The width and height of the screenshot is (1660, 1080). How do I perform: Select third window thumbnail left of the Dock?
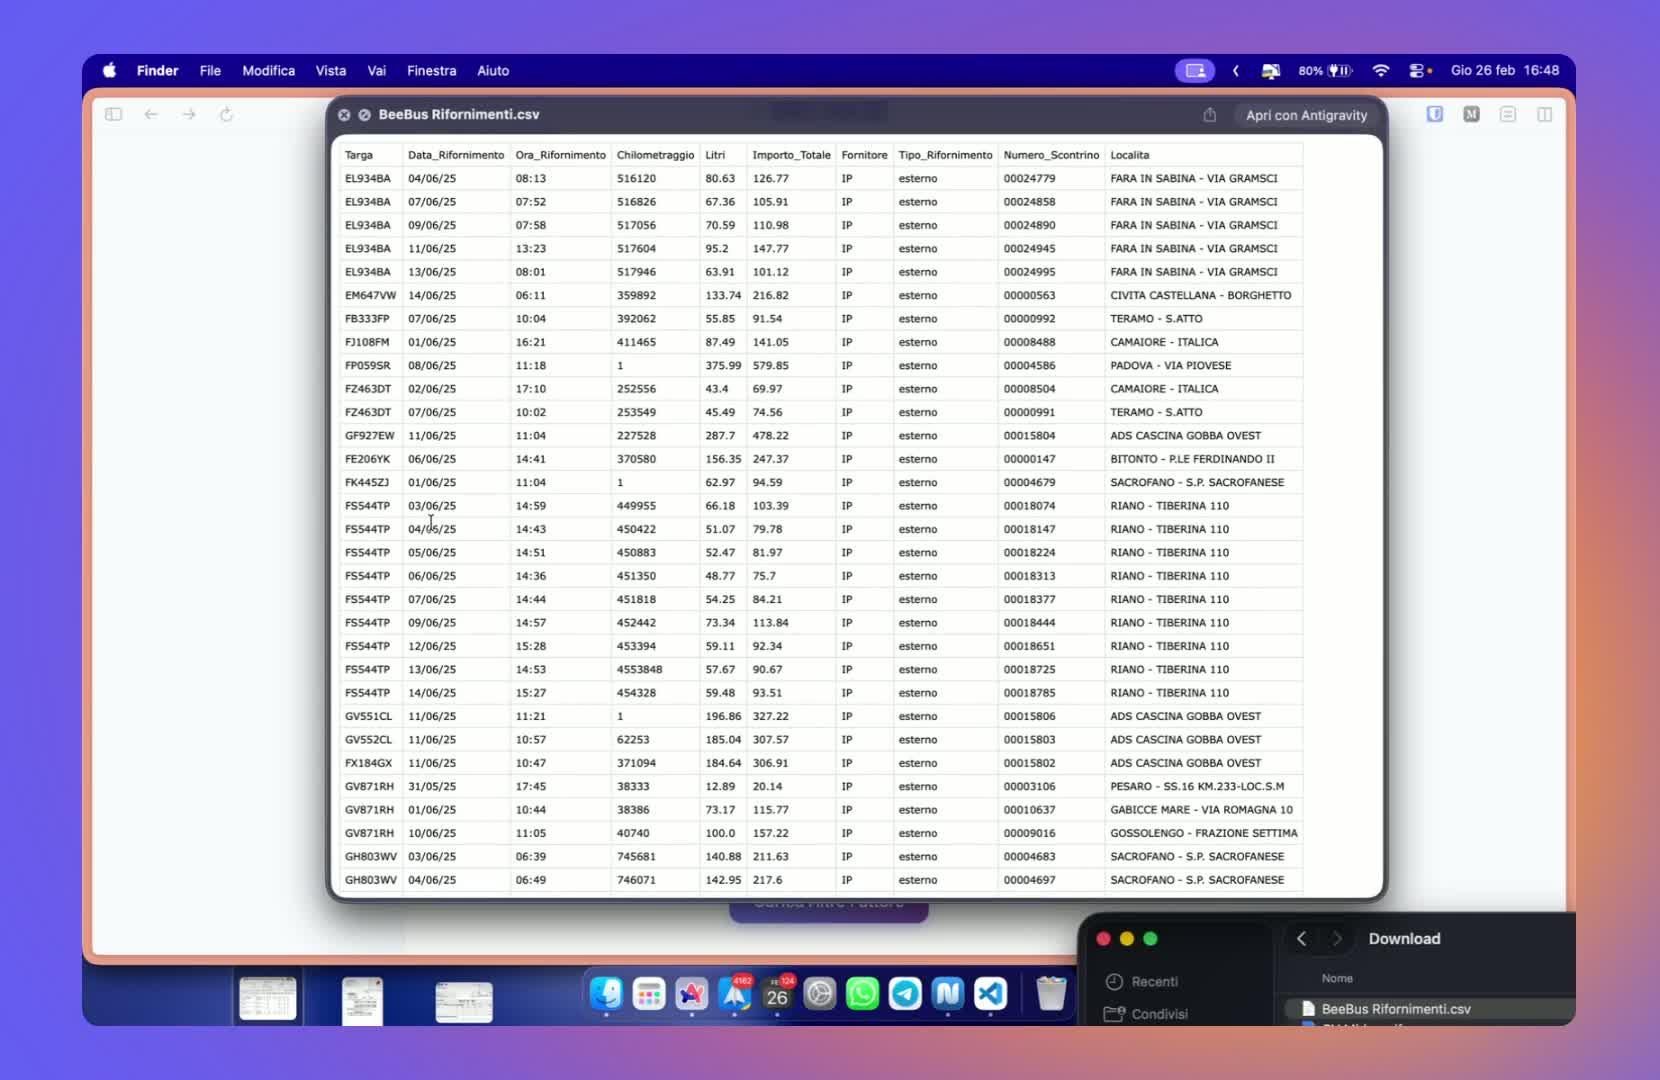coord(464,1002)
